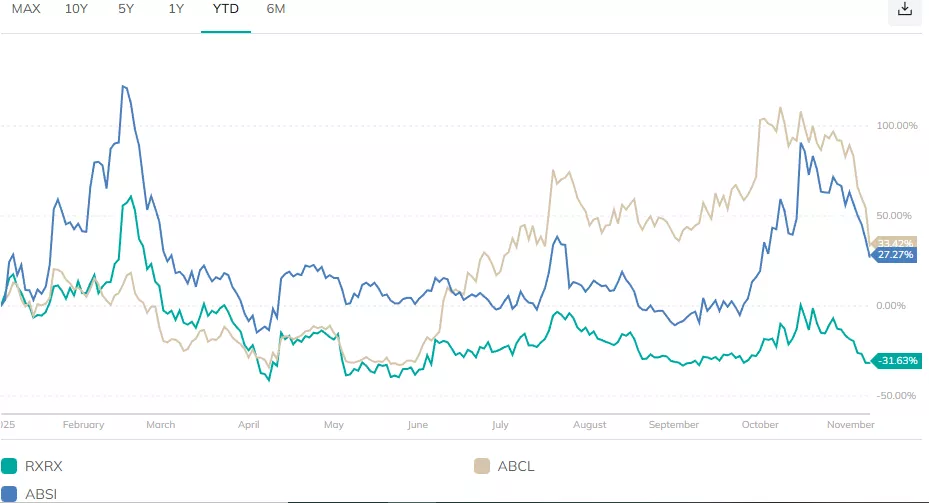The image size is (929, 503).
Task: Switch to the 6M range tab
Action: 276,9
